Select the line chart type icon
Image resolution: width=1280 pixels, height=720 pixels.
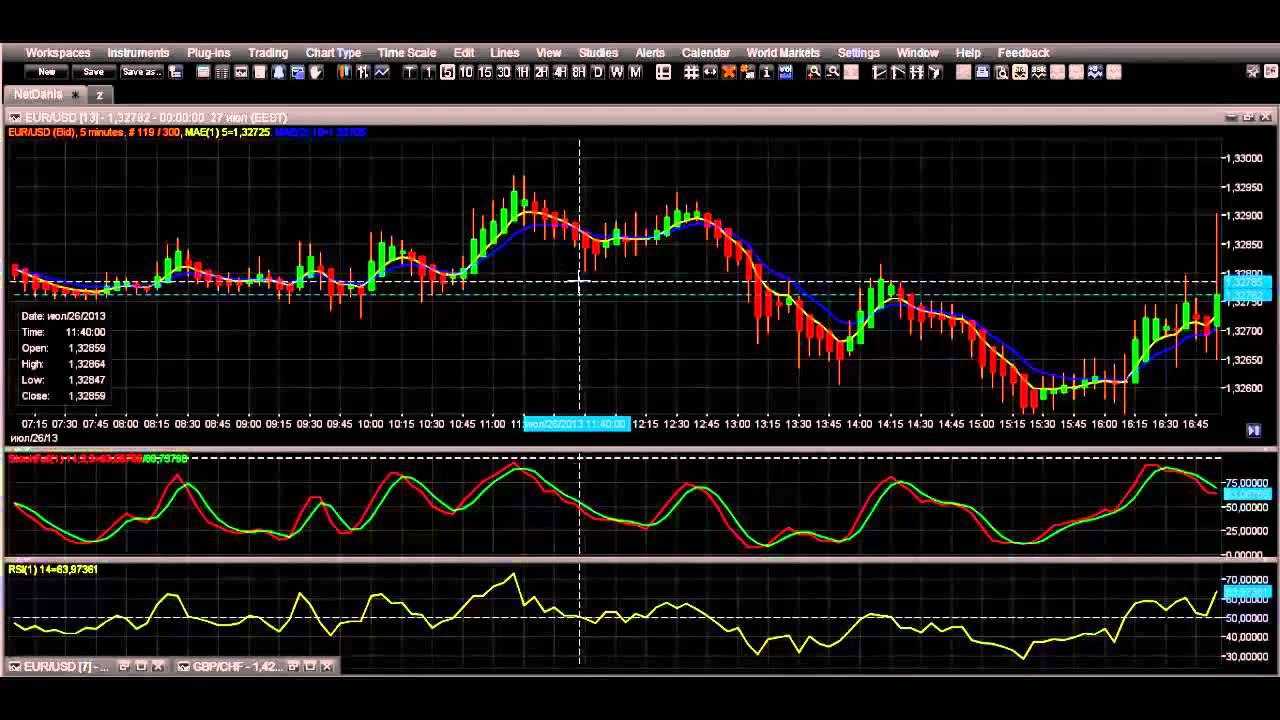click(382, 72)
